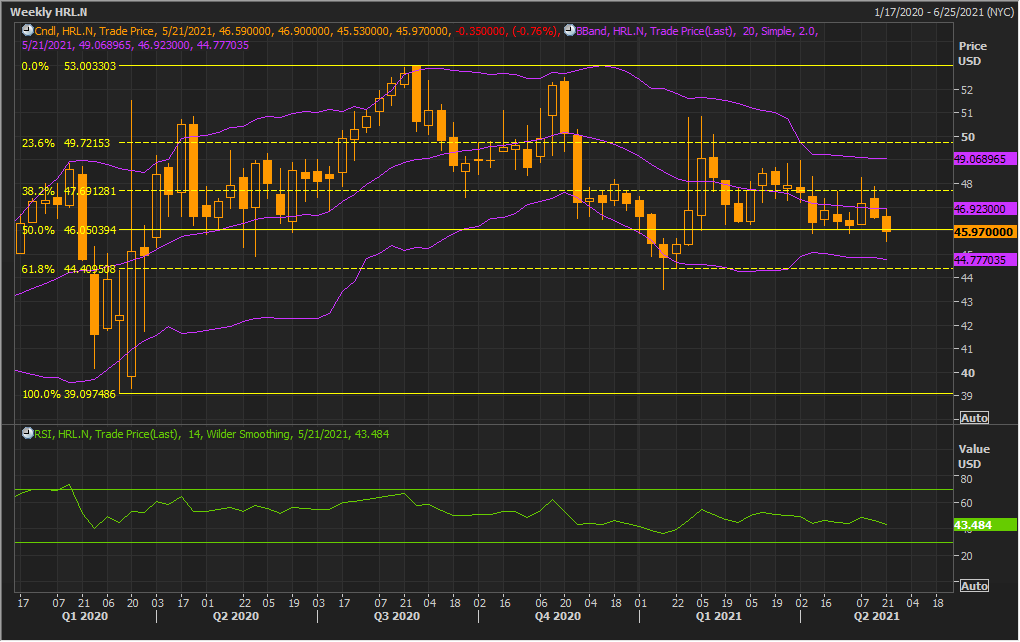Click the 'Weekly HRL.N' chart title
Viewport: 1020px width, 642px height.
(x=49, y=12)
